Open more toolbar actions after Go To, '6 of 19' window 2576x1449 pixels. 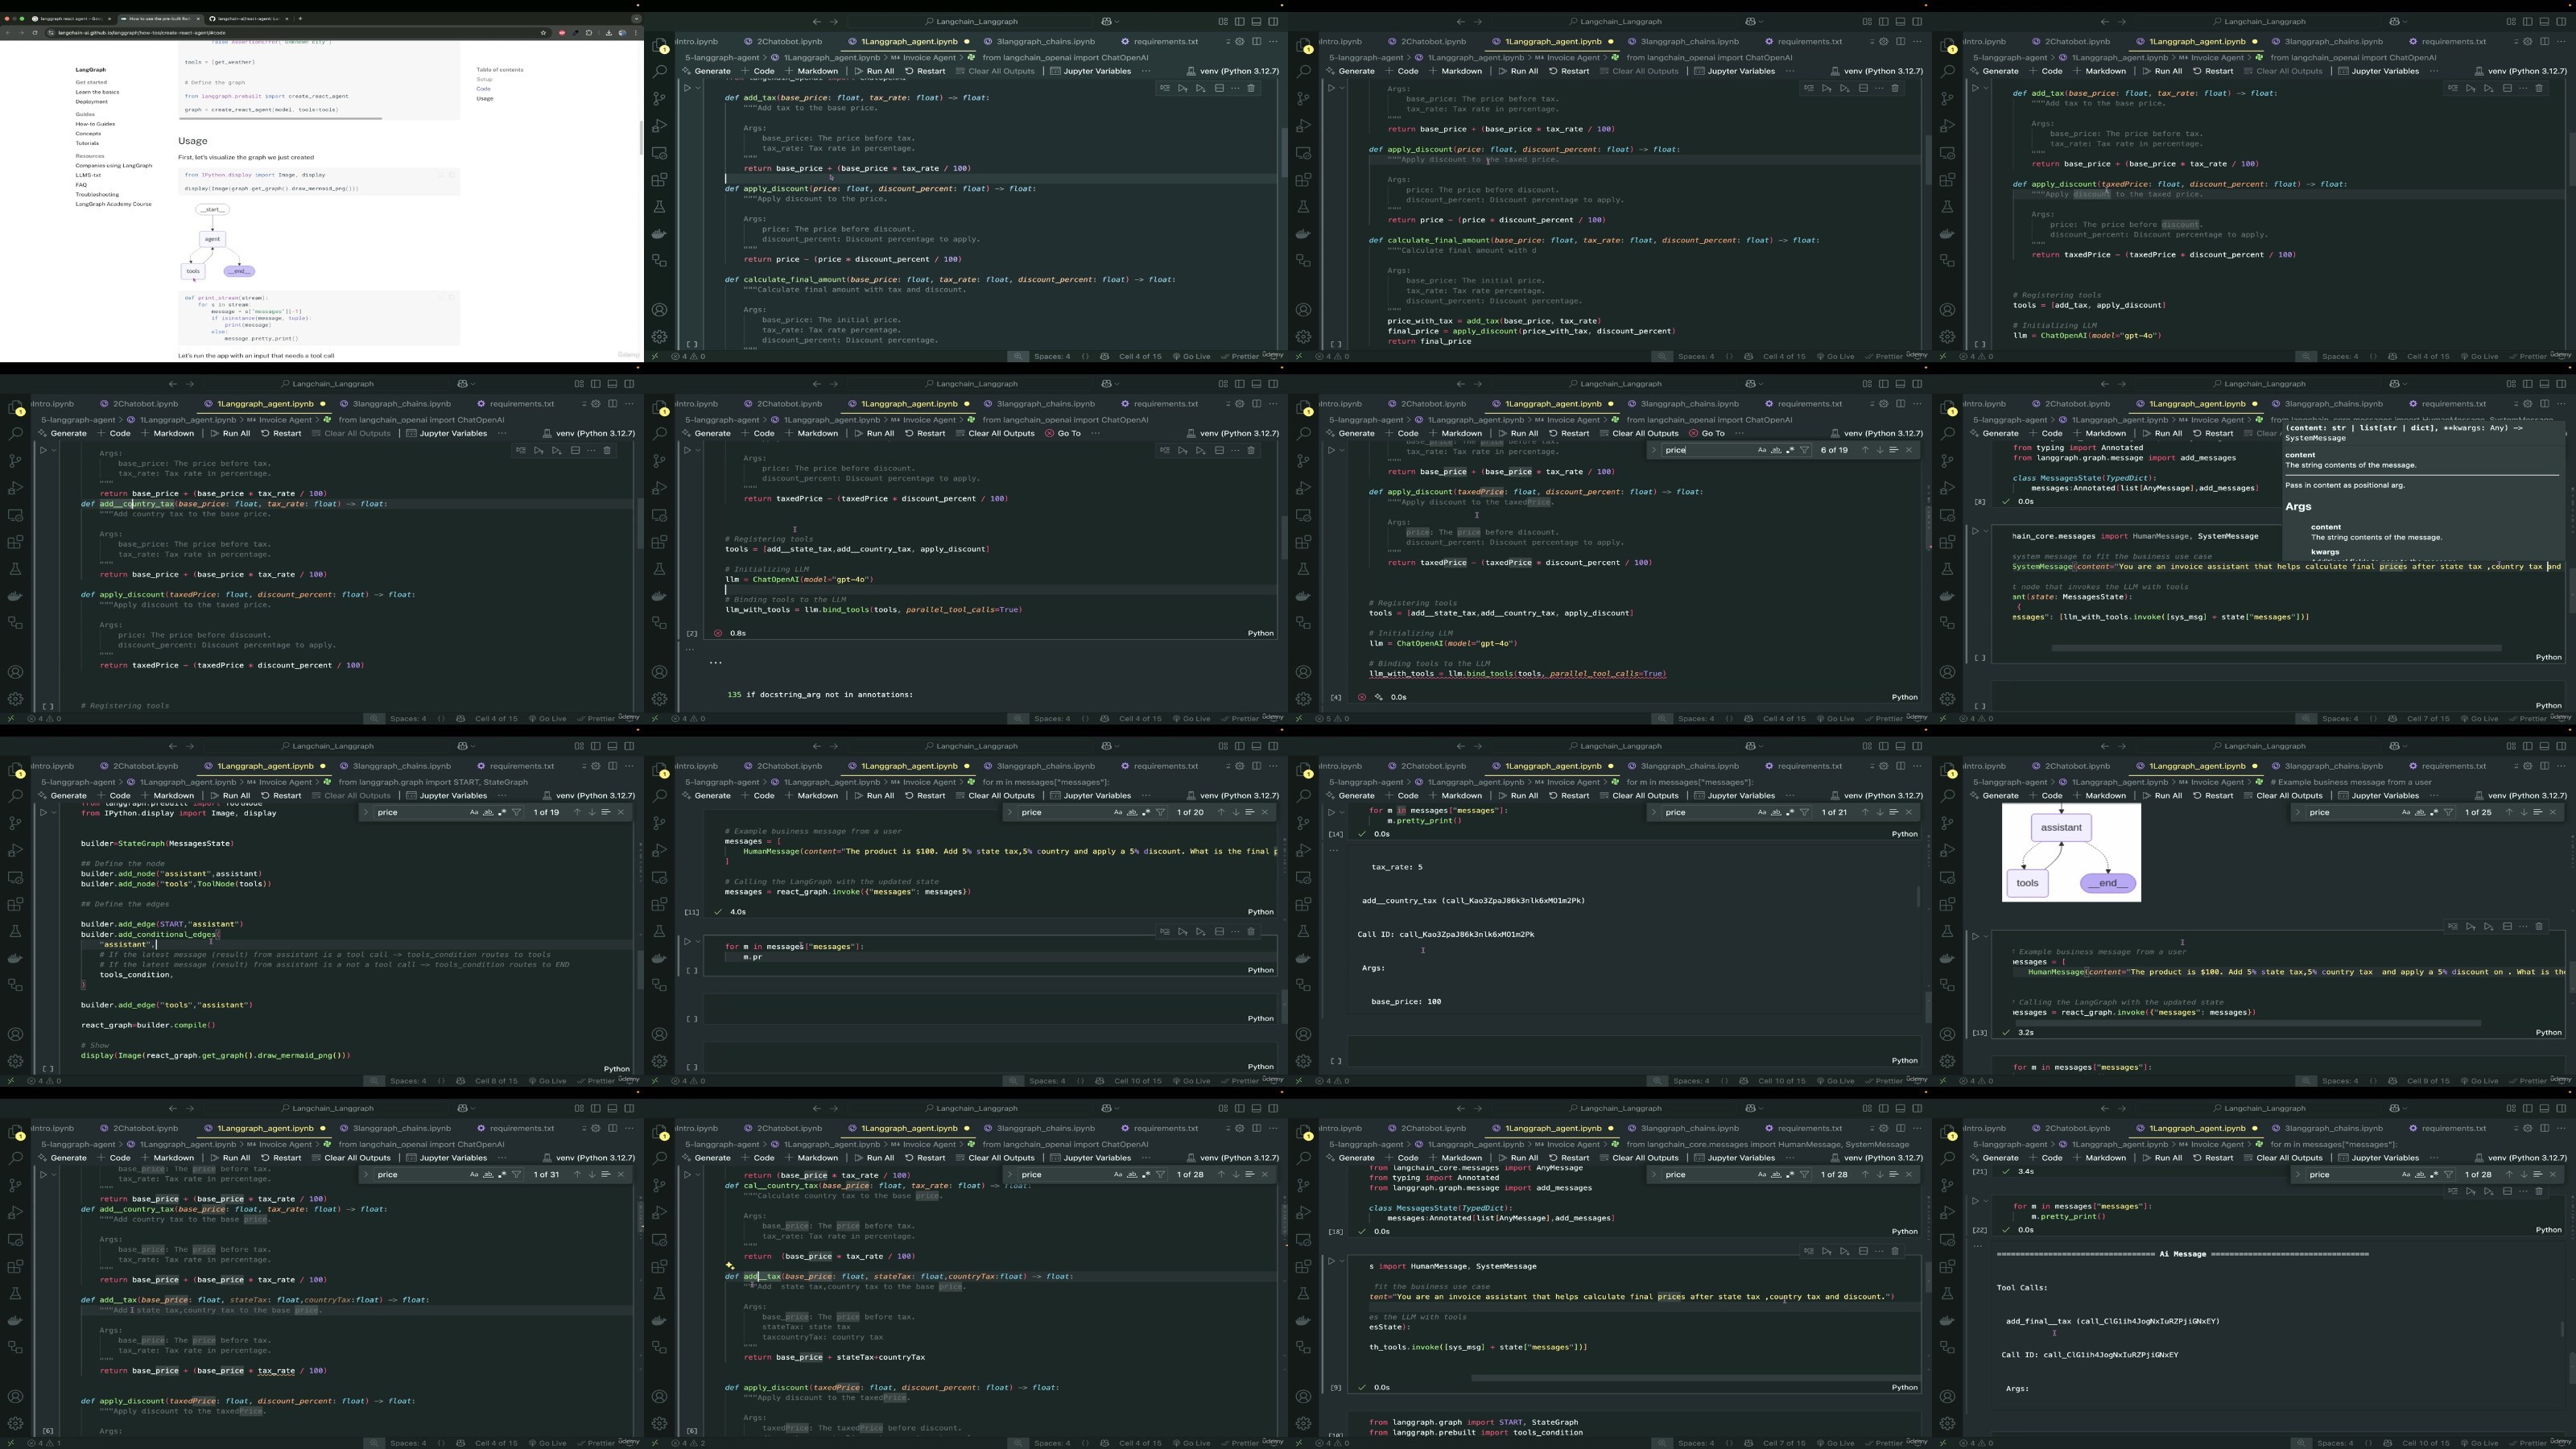(1739, 433)
